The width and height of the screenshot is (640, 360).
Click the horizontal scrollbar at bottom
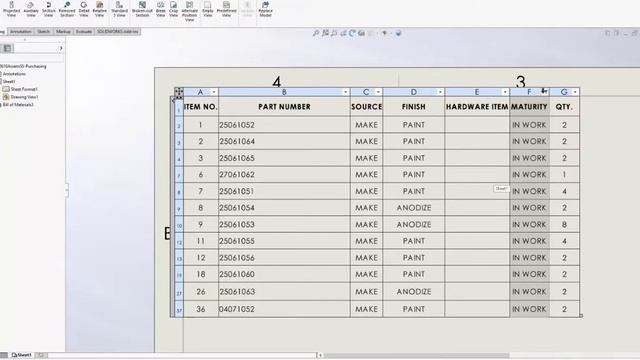416,356
